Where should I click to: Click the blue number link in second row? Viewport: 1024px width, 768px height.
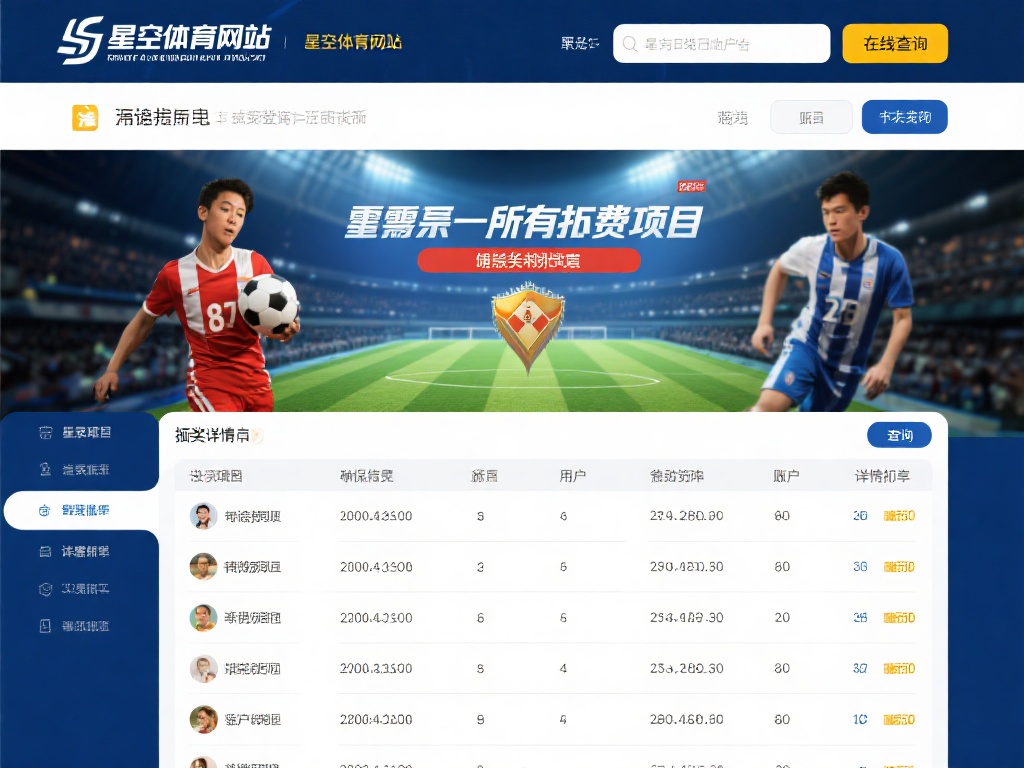tap(860, 567)
